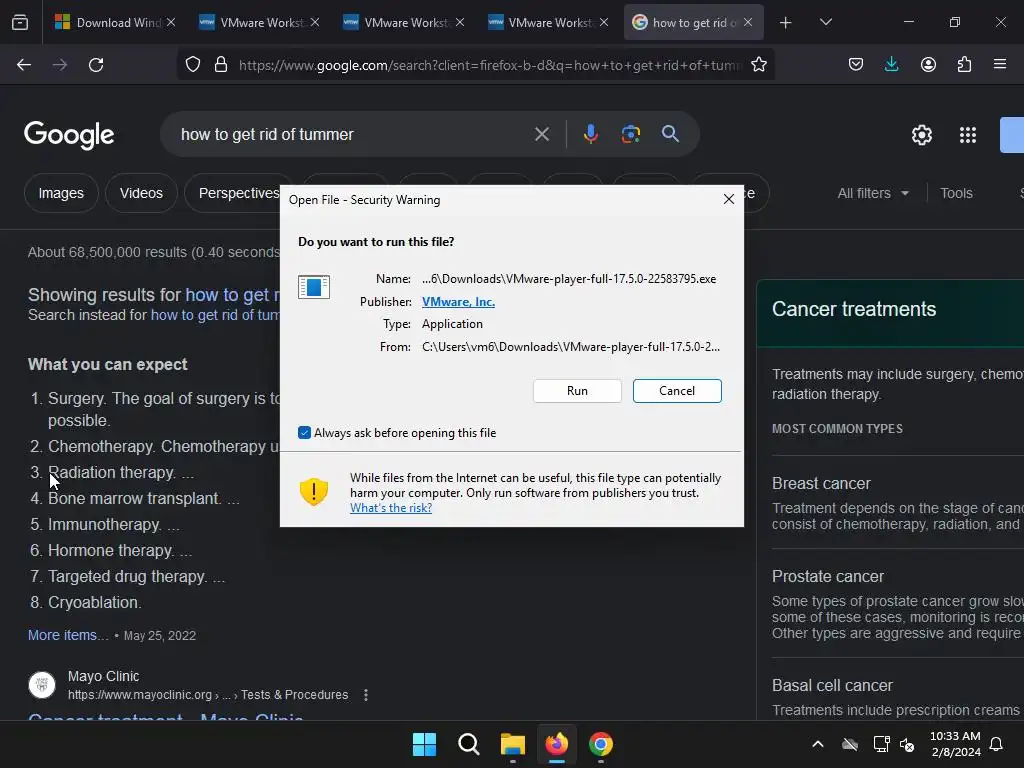Click the Firefox forward arrow
The width and height of the screenshot is (1024, 768).
tap(60, 65)
